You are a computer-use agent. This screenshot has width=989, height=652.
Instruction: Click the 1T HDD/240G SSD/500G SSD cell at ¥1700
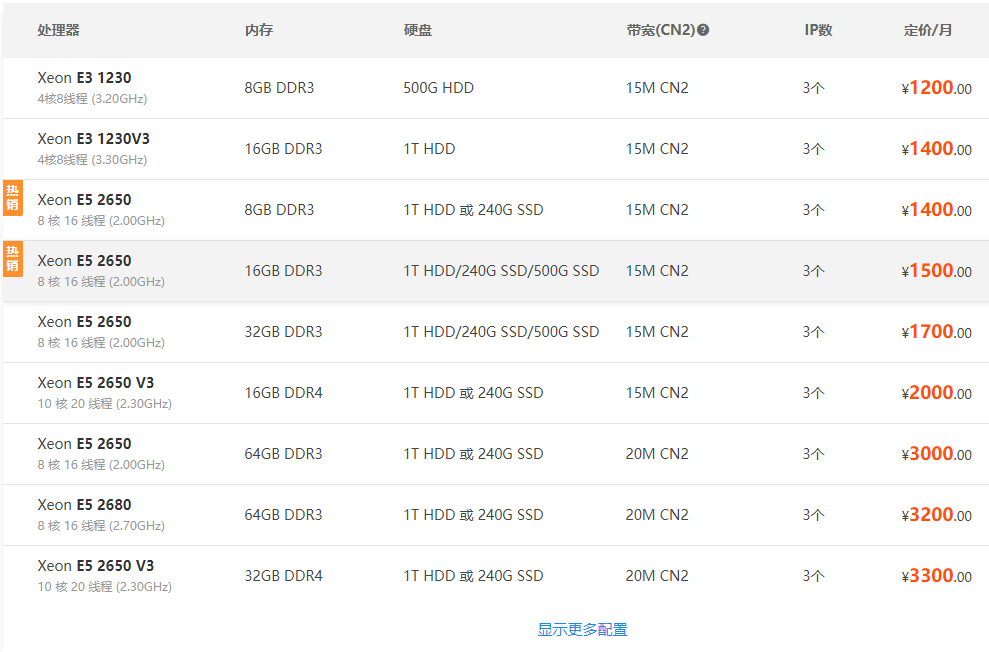501,332
